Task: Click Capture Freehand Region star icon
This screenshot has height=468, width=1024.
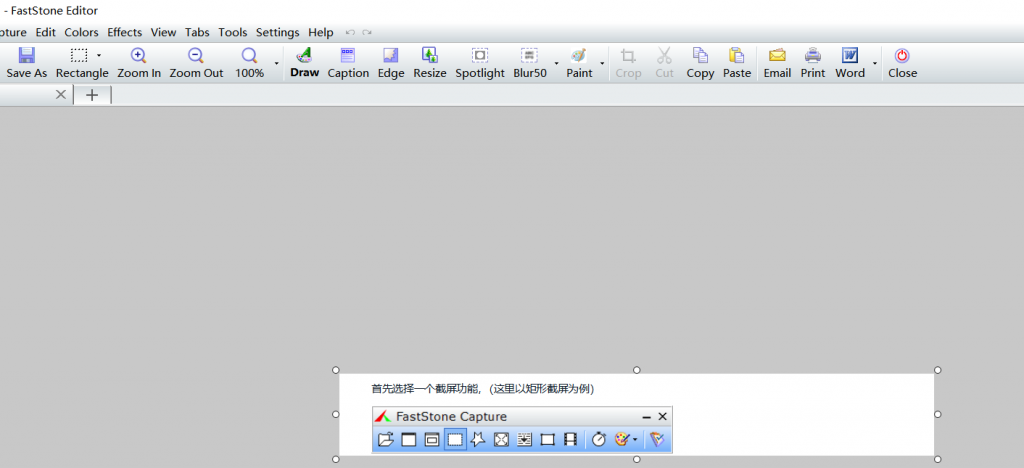Action: coord(478,440)
